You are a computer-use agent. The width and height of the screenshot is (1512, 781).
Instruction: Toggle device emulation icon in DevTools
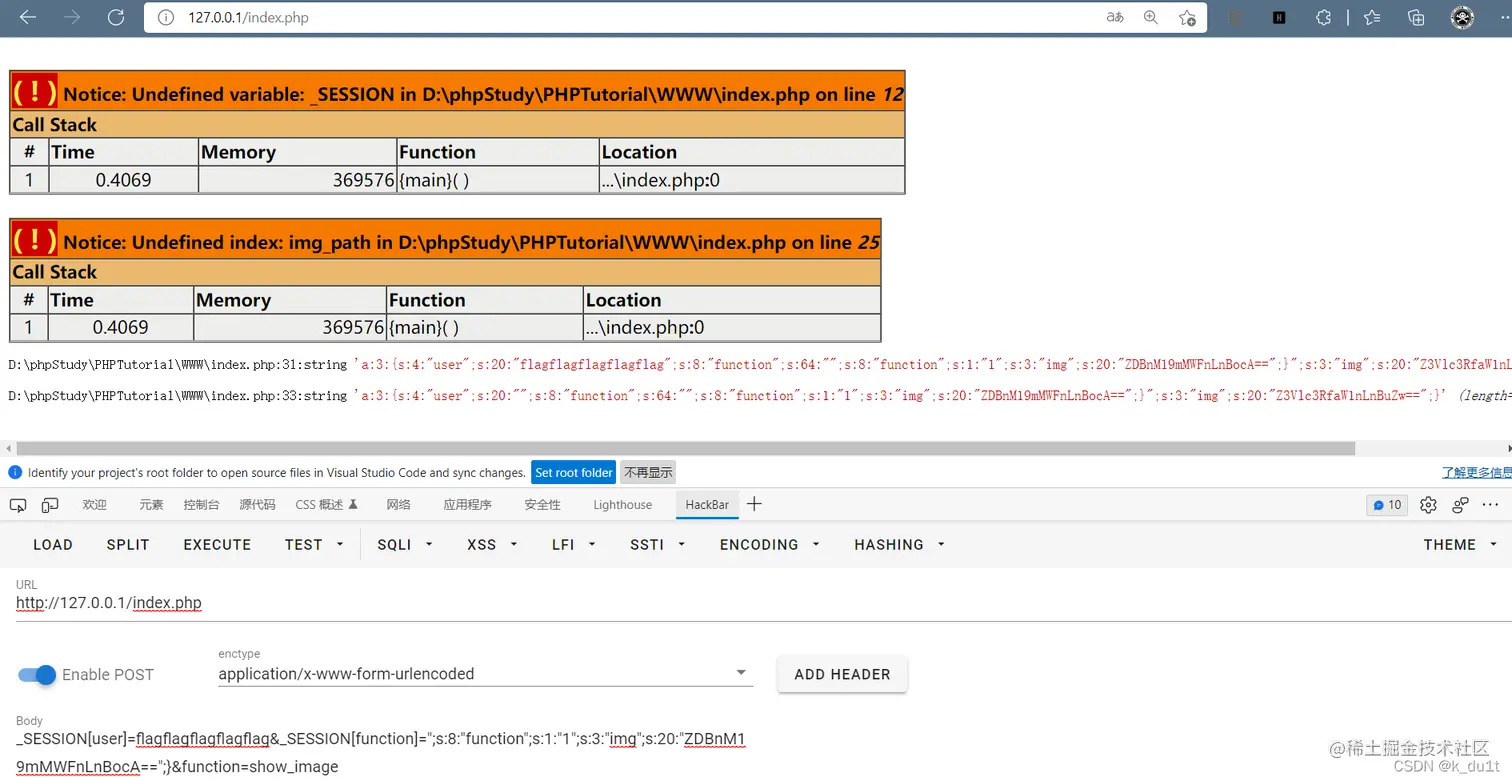click(49, 505)
